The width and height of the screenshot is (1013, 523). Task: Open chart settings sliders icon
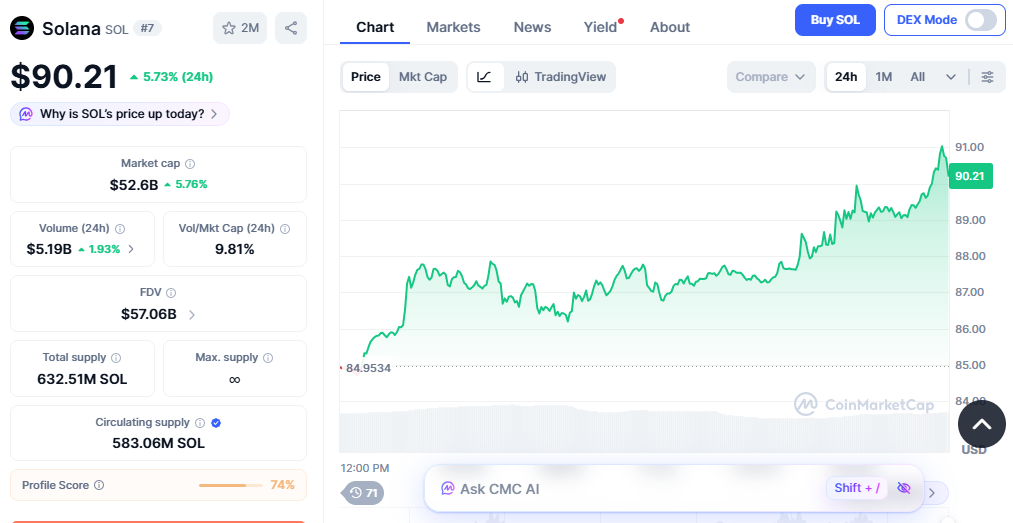pos(987,77)
